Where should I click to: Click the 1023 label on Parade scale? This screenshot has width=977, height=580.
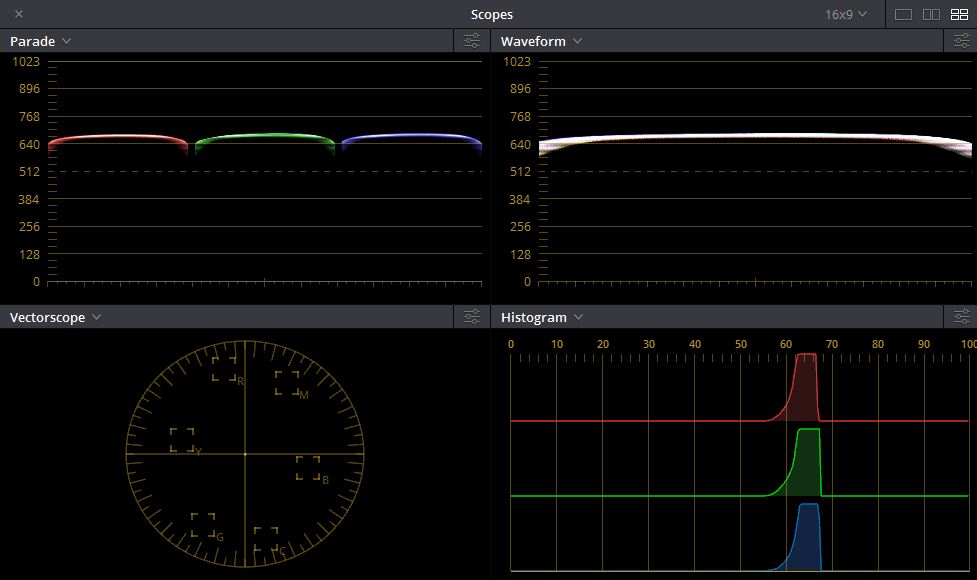pos(26,61)
